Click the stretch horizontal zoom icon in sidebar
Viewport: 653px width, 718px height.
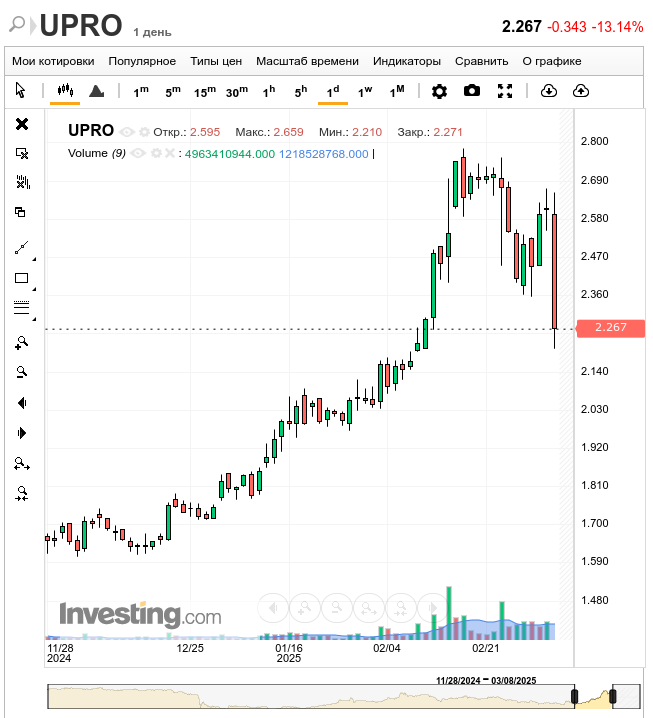coord(22,464)
